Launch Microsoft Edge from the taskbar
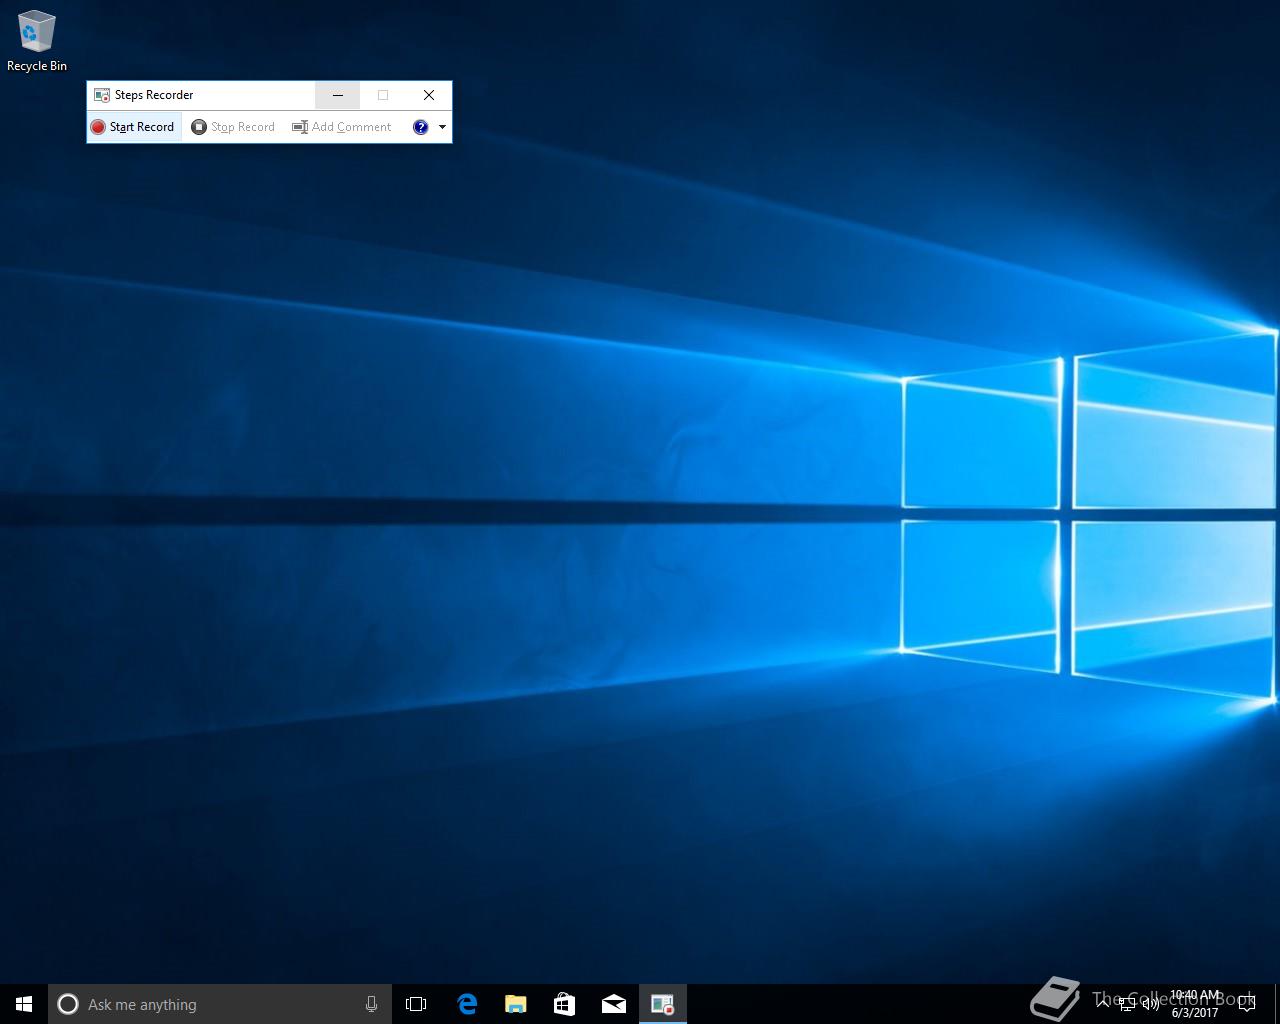Image resolution: width=1280 pixels, height=1024 pixels. (467, 1004)
